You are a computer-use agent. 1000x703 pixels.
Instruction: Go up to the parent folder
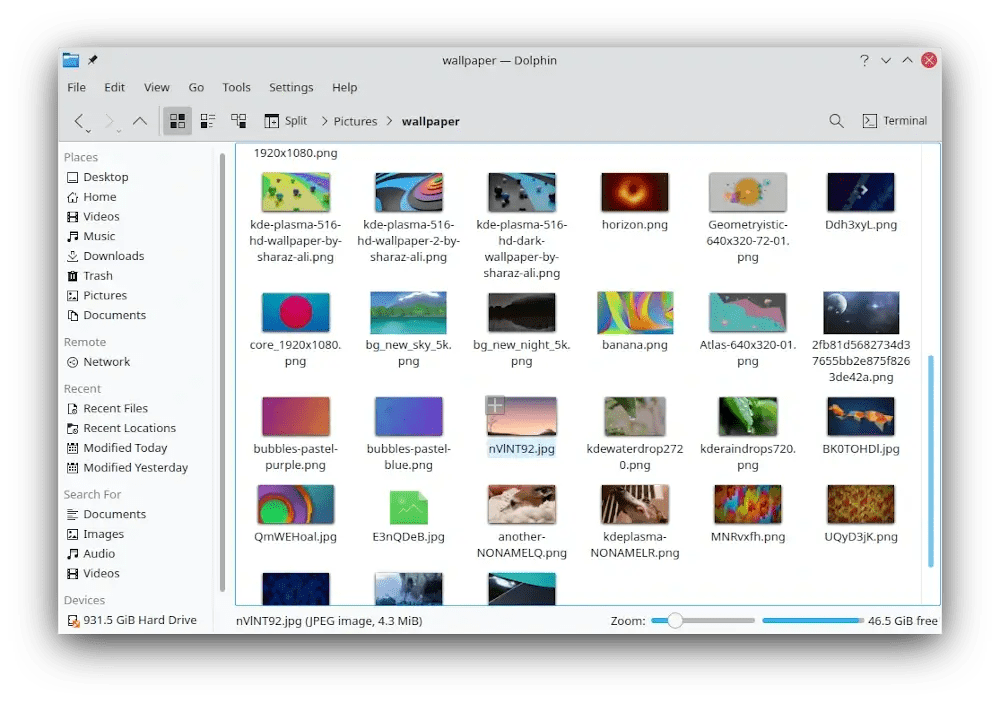[x=139, y=120]
